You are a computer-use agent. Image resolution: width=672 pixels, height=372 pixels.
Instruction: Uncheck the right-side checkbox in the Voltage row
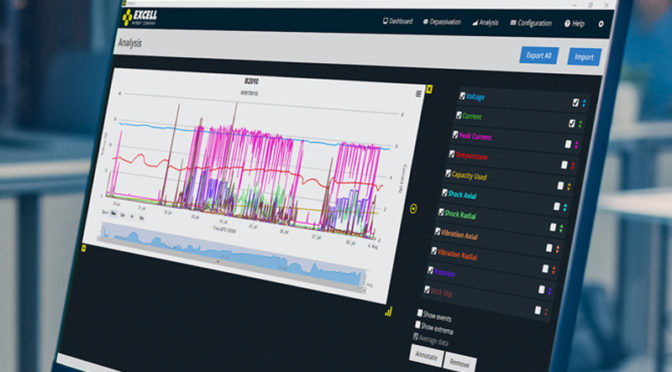point(576,102)
